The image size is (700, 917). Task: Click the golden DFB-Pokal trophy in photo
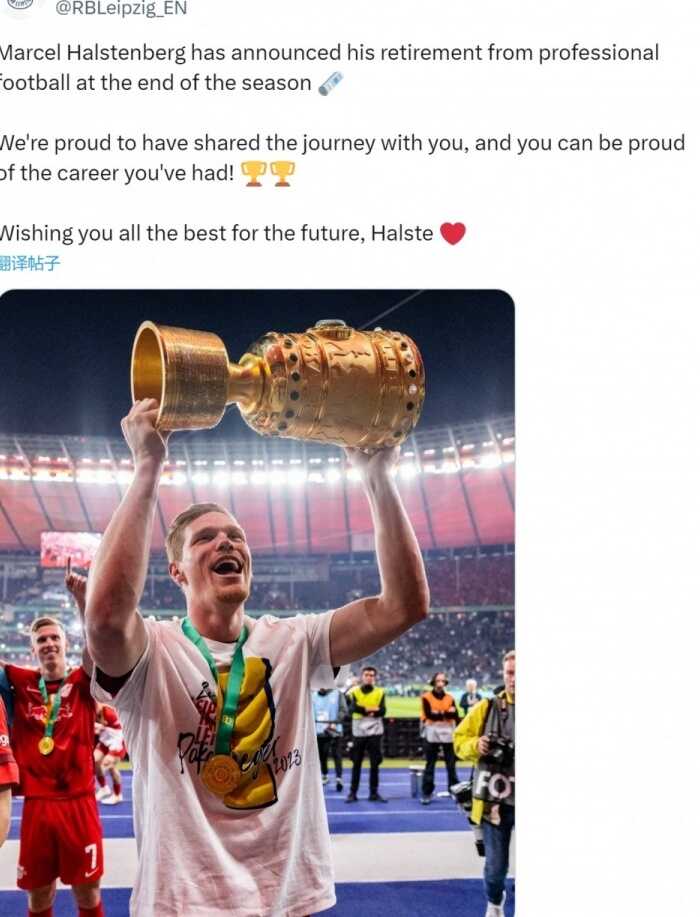[x=278, y=382]
